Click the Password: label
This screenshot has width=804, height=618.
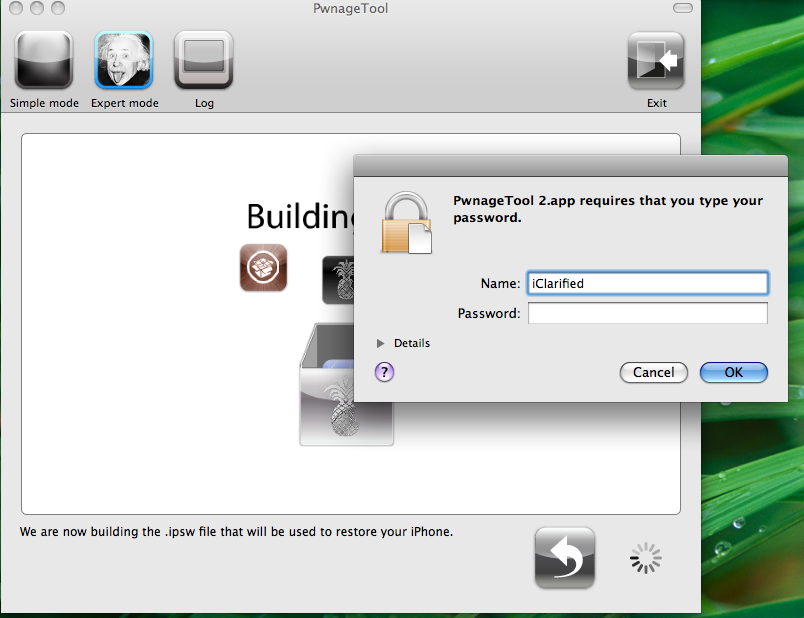point(489,313)
